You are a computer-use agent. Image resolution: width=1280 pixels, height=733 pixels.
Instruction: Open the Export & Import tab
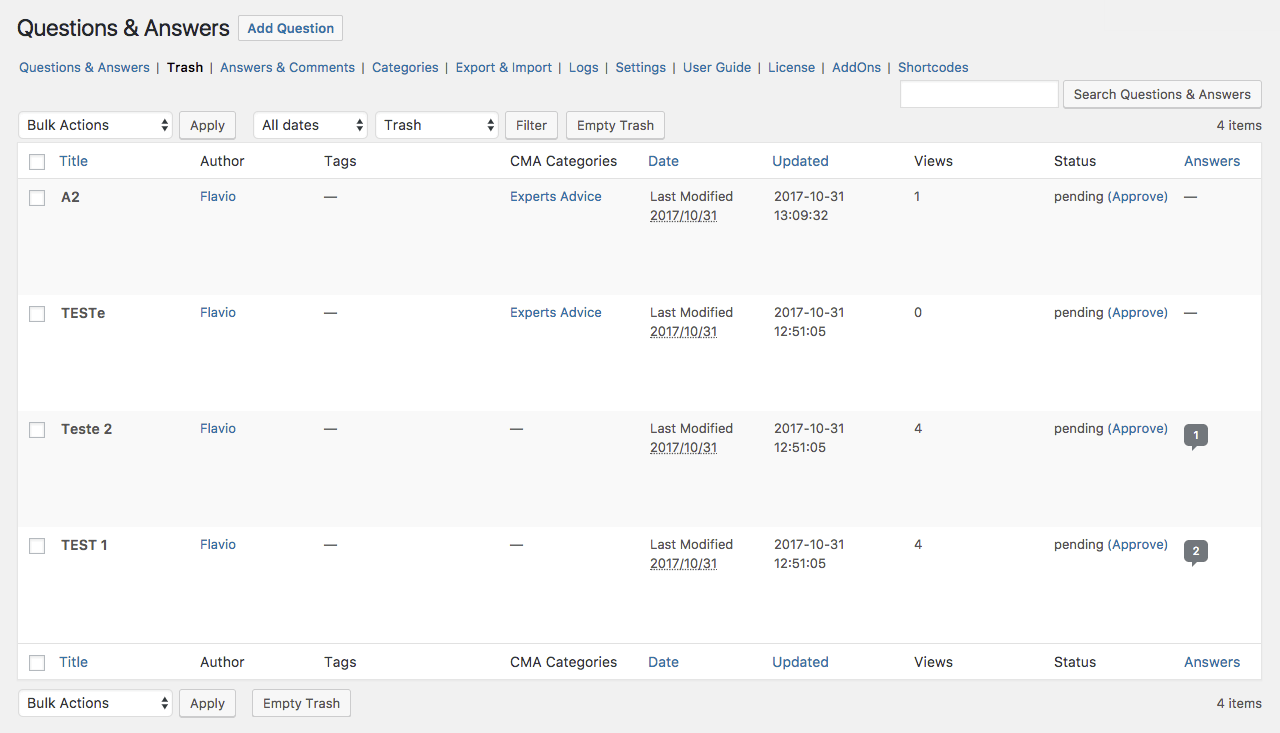tap(503, 68)
